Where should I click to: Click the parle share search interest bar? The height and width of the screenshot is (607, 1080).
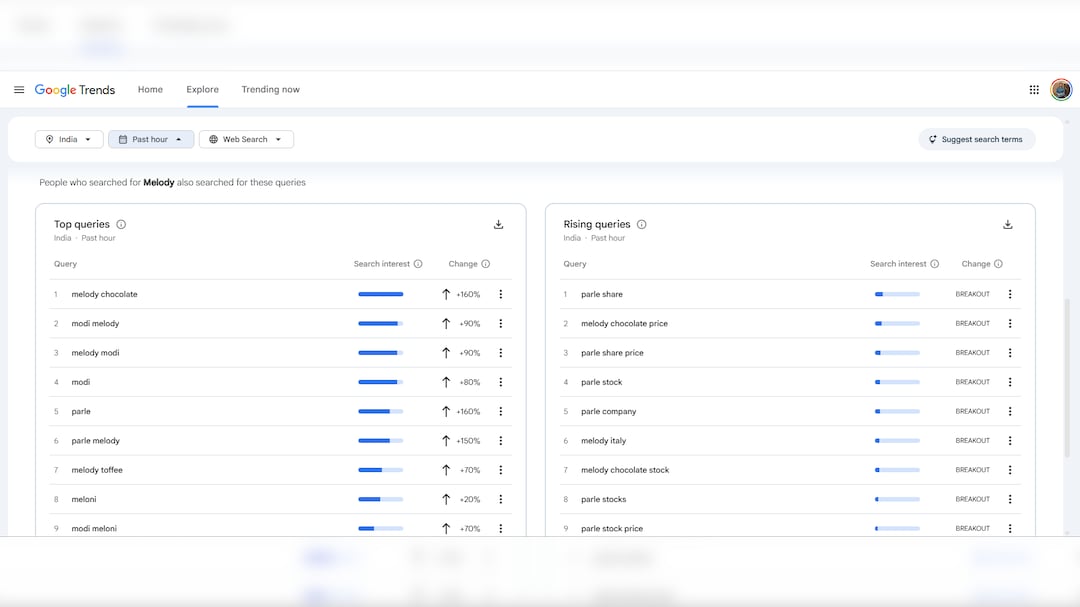point(897,294)
